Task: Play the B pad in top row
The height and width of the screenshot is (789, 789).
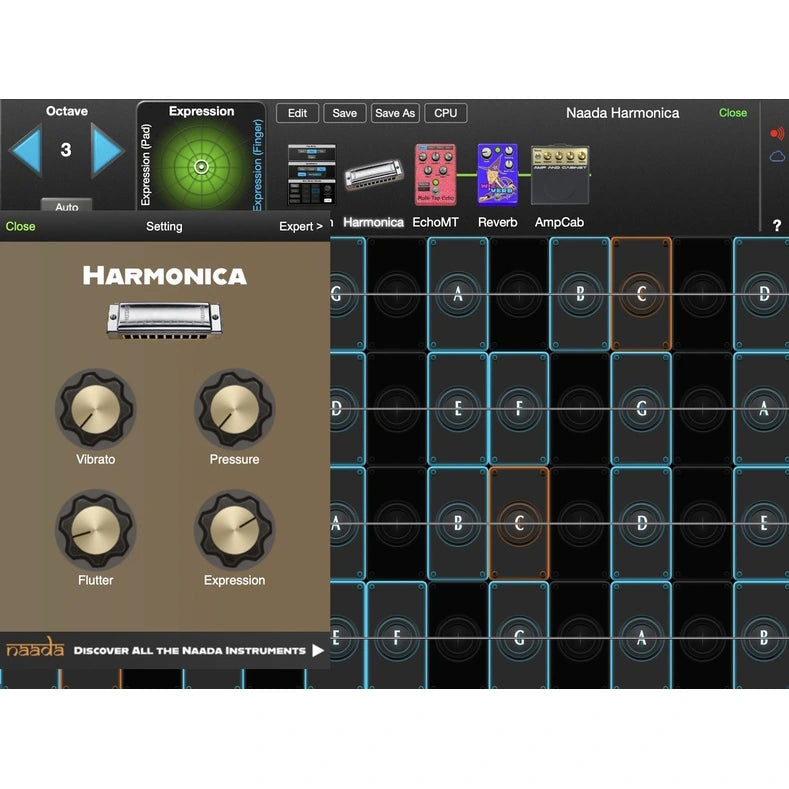Action: point(580,294)
